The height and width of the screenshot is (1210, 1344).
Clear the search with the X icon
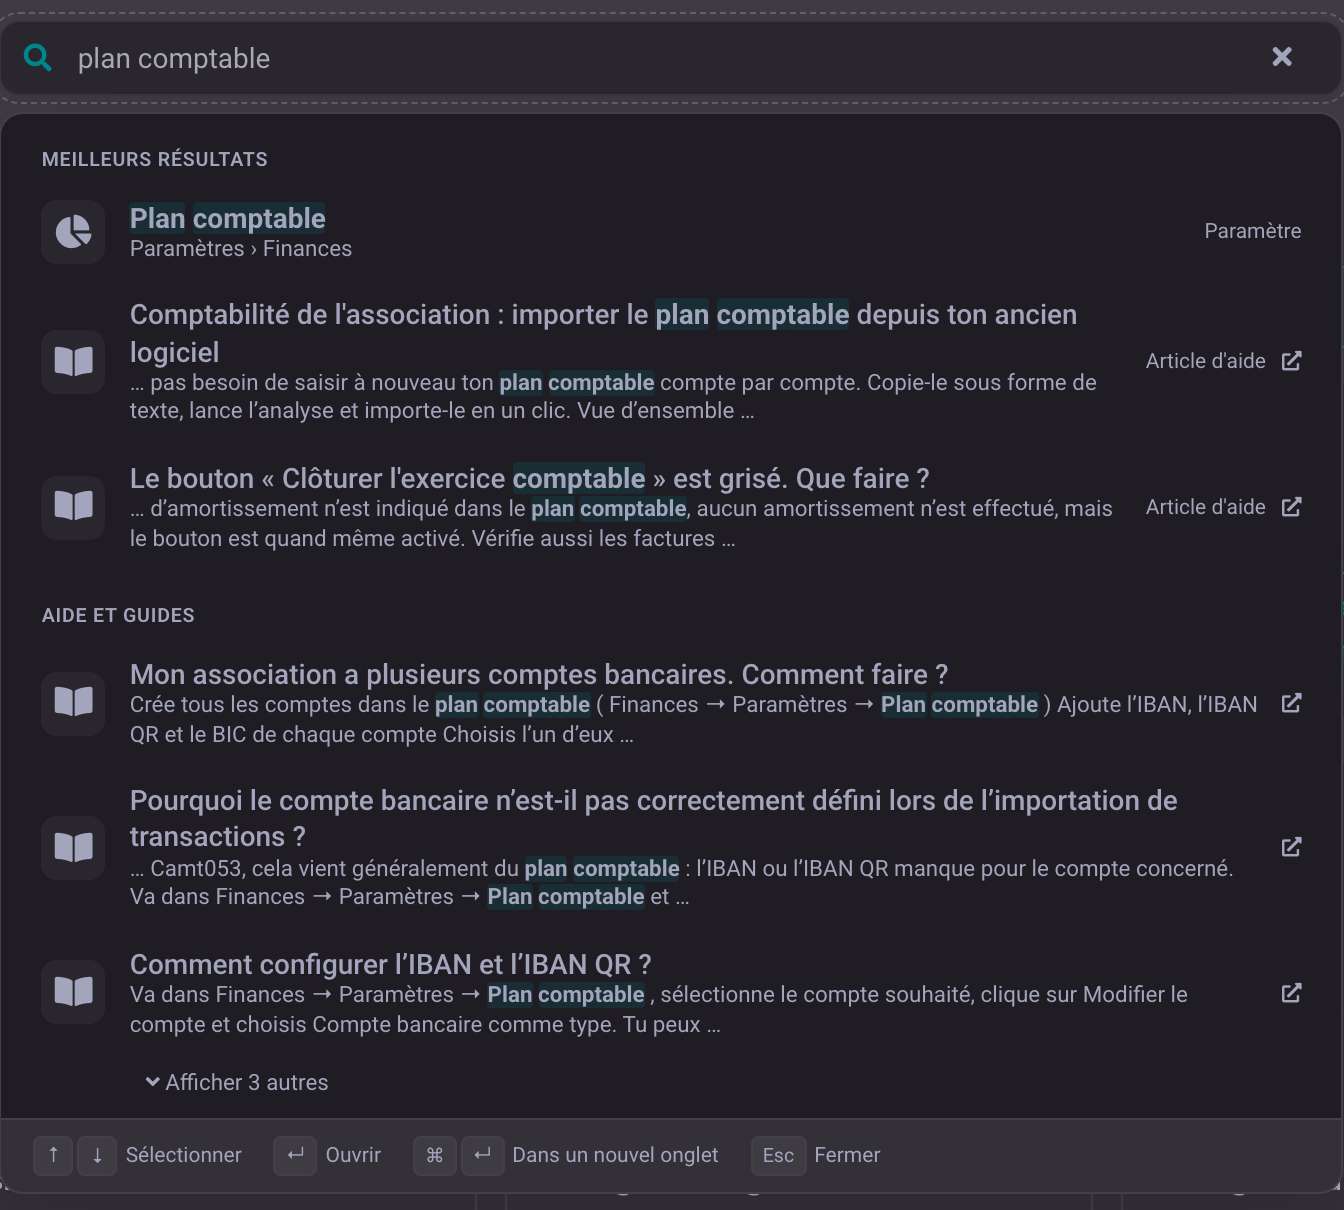1282,57
